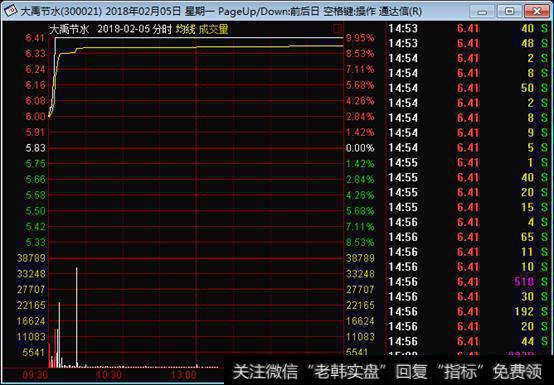Click the 6.00 price axis label
This screenshot has height=385, width=554.
click(36, 117)
